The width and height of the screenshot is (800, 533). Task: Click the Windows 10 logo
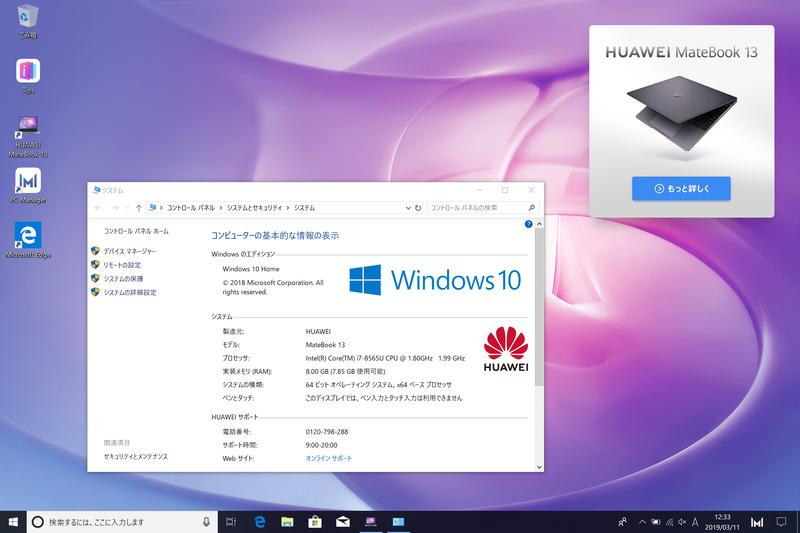(435, 280)
